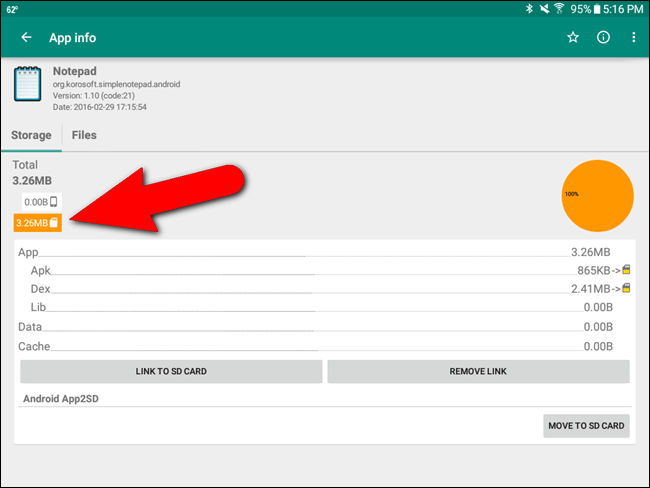Click the 62° temperature indicator
Viewport: 650px width, 488px height.
point(12,9)
